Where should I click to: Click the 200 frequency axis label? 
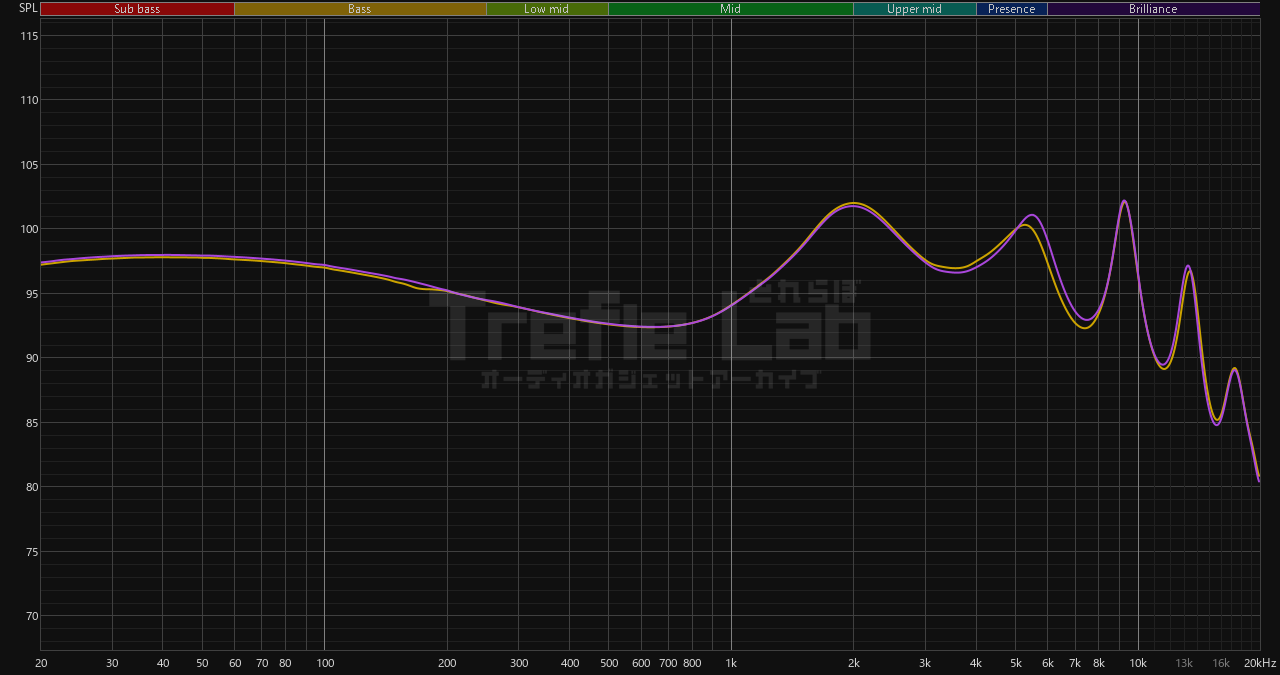click(447, 663)
